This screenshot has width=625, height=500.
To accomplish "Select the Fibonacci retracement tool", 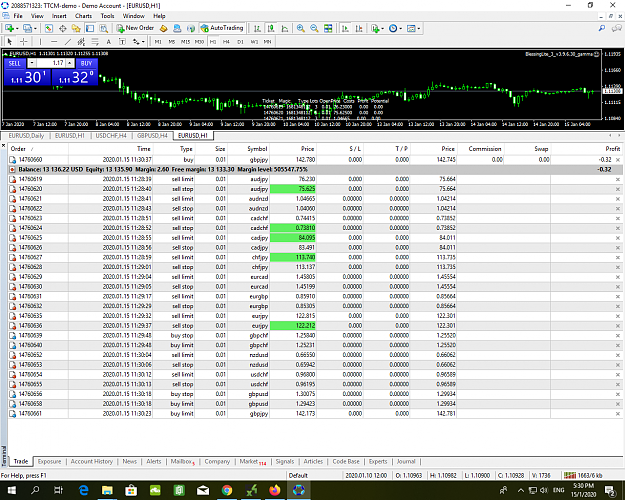I will pyautogui.click(x=95, y=41).
